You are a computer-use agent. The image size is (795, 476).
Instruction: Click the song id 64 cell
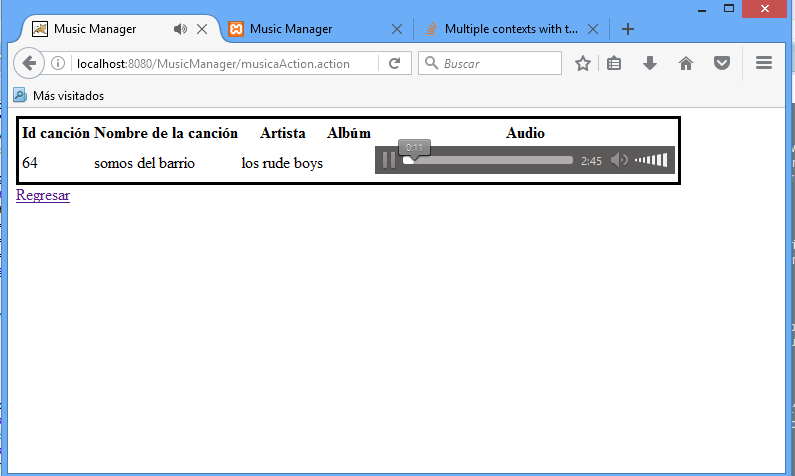(x=30, y=163)
